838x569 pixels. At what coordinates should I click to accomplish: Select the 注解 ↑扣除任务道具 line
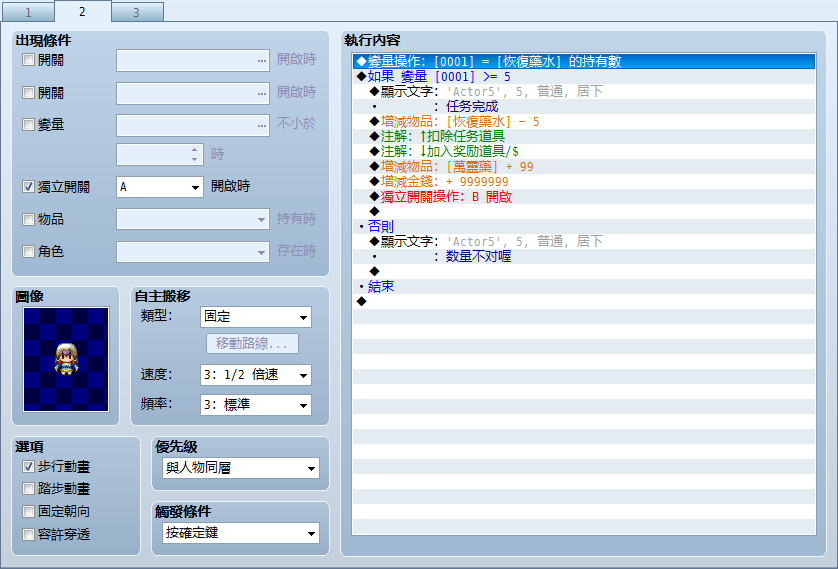click(584, 136)
